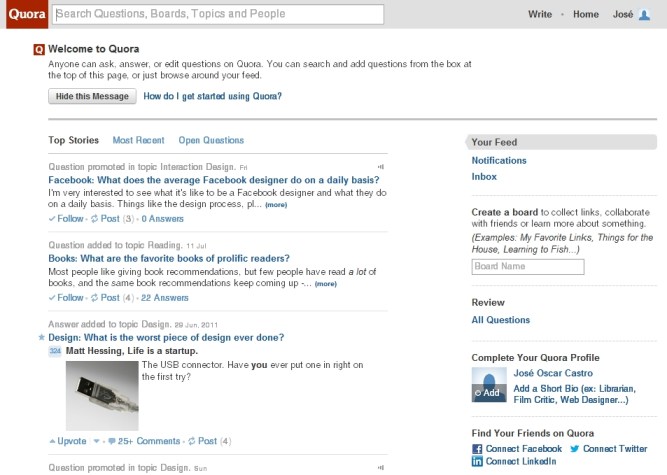Click the Quora logo

[x=24, y=14]
